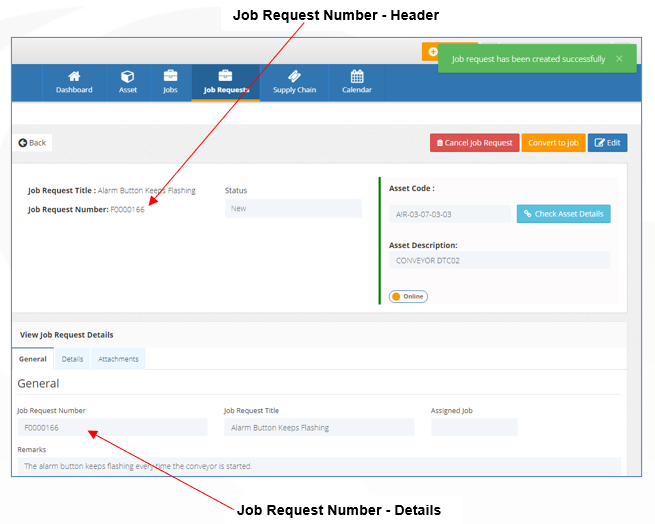Open the Asset cube icon
Viewport: 655px width, 524px height.
point(127,76)
